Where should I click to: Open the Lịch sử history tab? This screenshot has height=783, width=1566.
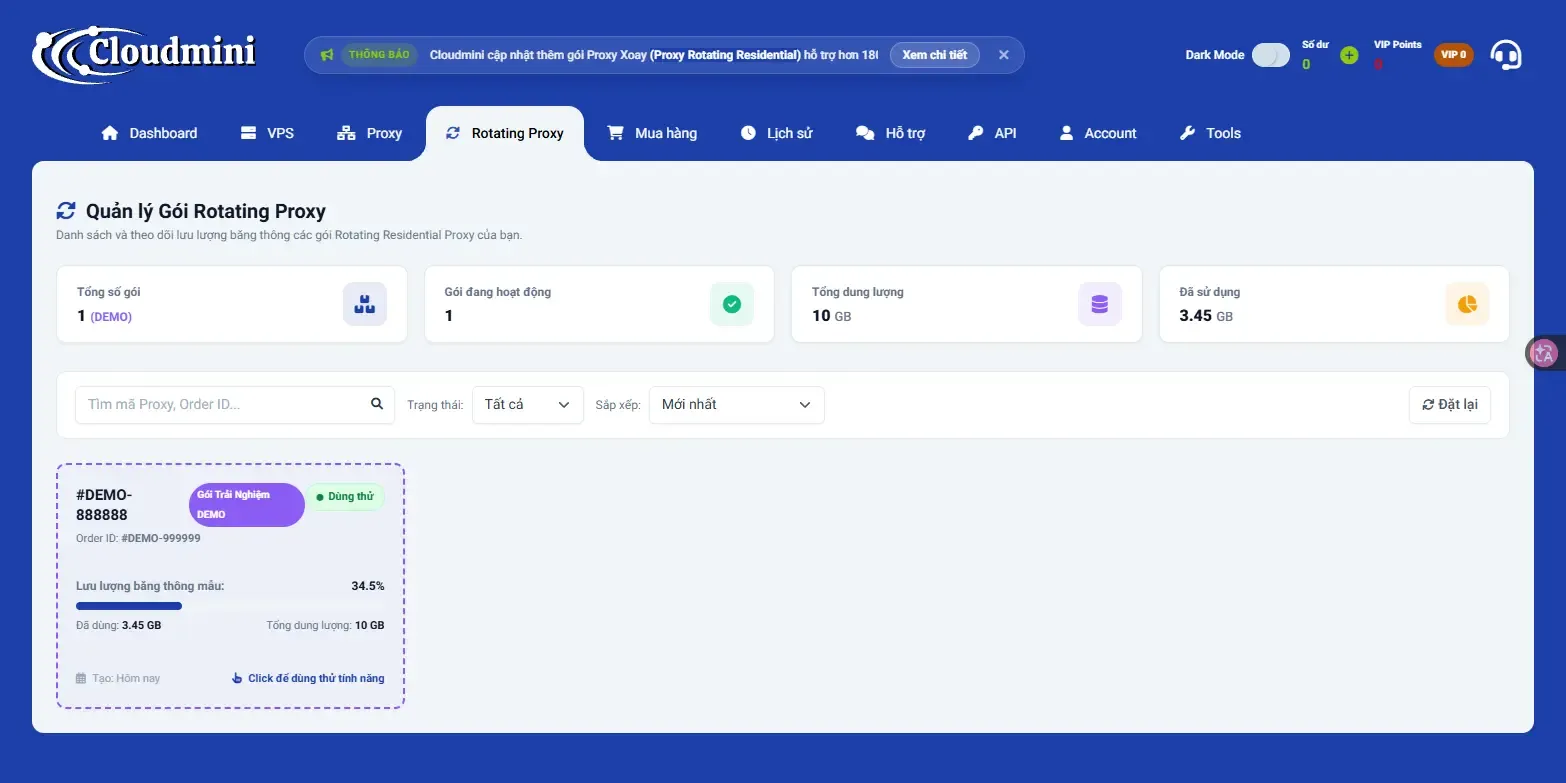(776, 133)
